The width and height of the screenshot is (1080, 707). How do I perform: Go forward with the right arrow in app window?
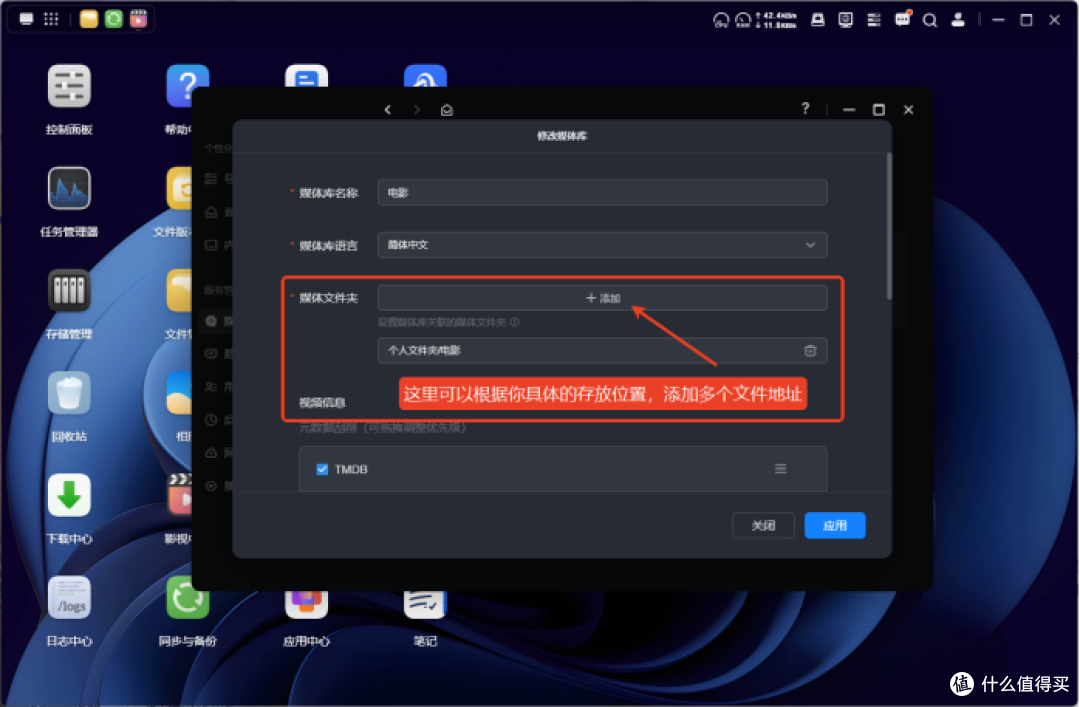(417, 110)
